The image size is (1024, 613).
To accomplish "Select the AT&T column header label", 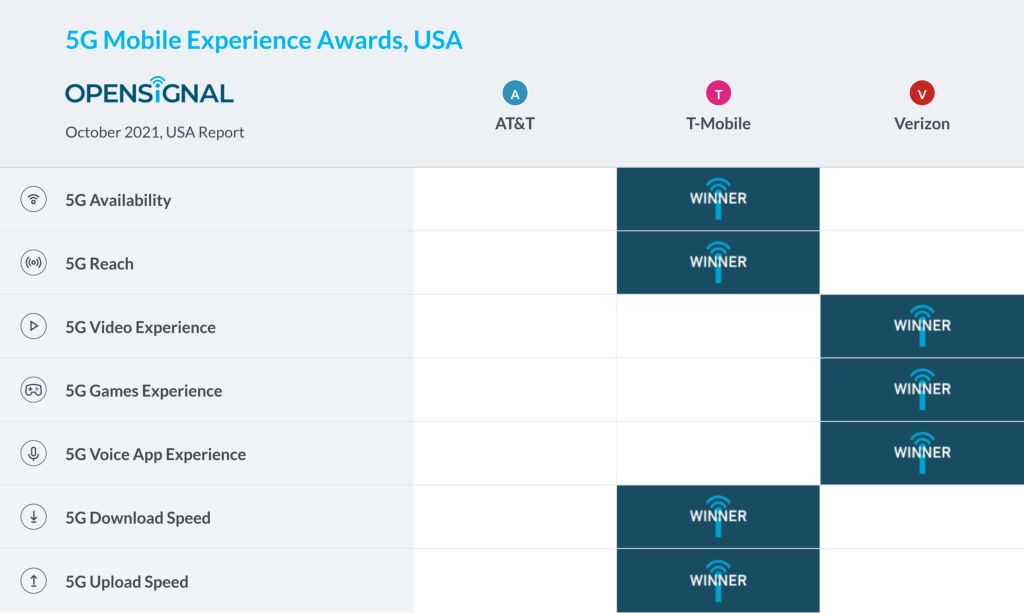I will 515,124.
